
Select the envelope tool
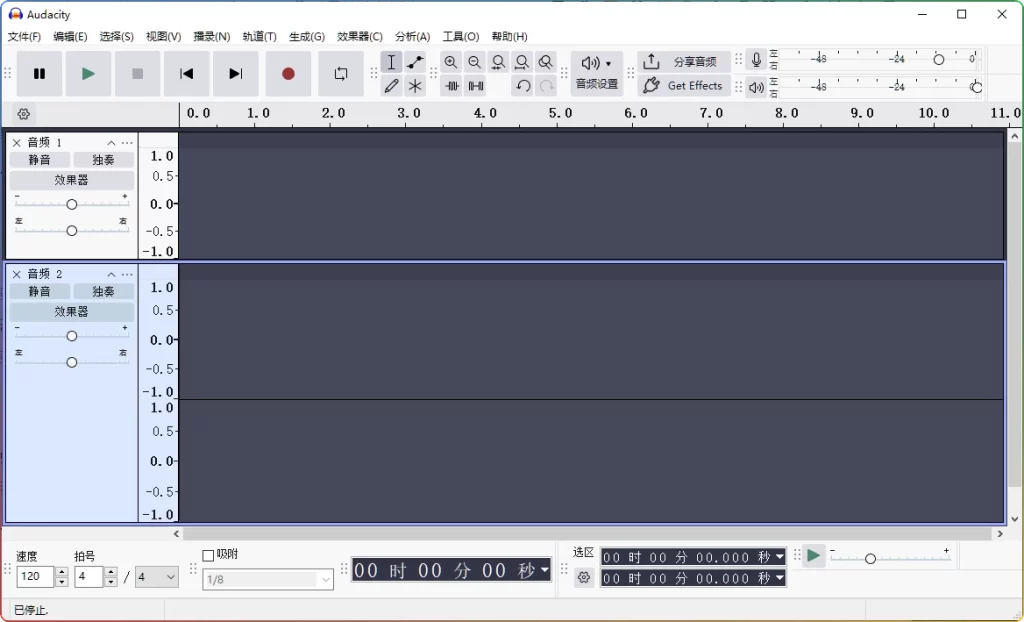(x=415, y=62)
